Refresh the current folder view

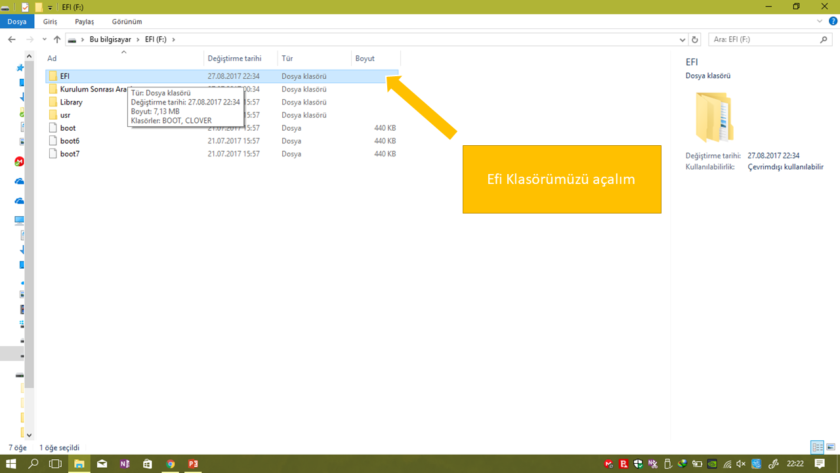point(695,40)
